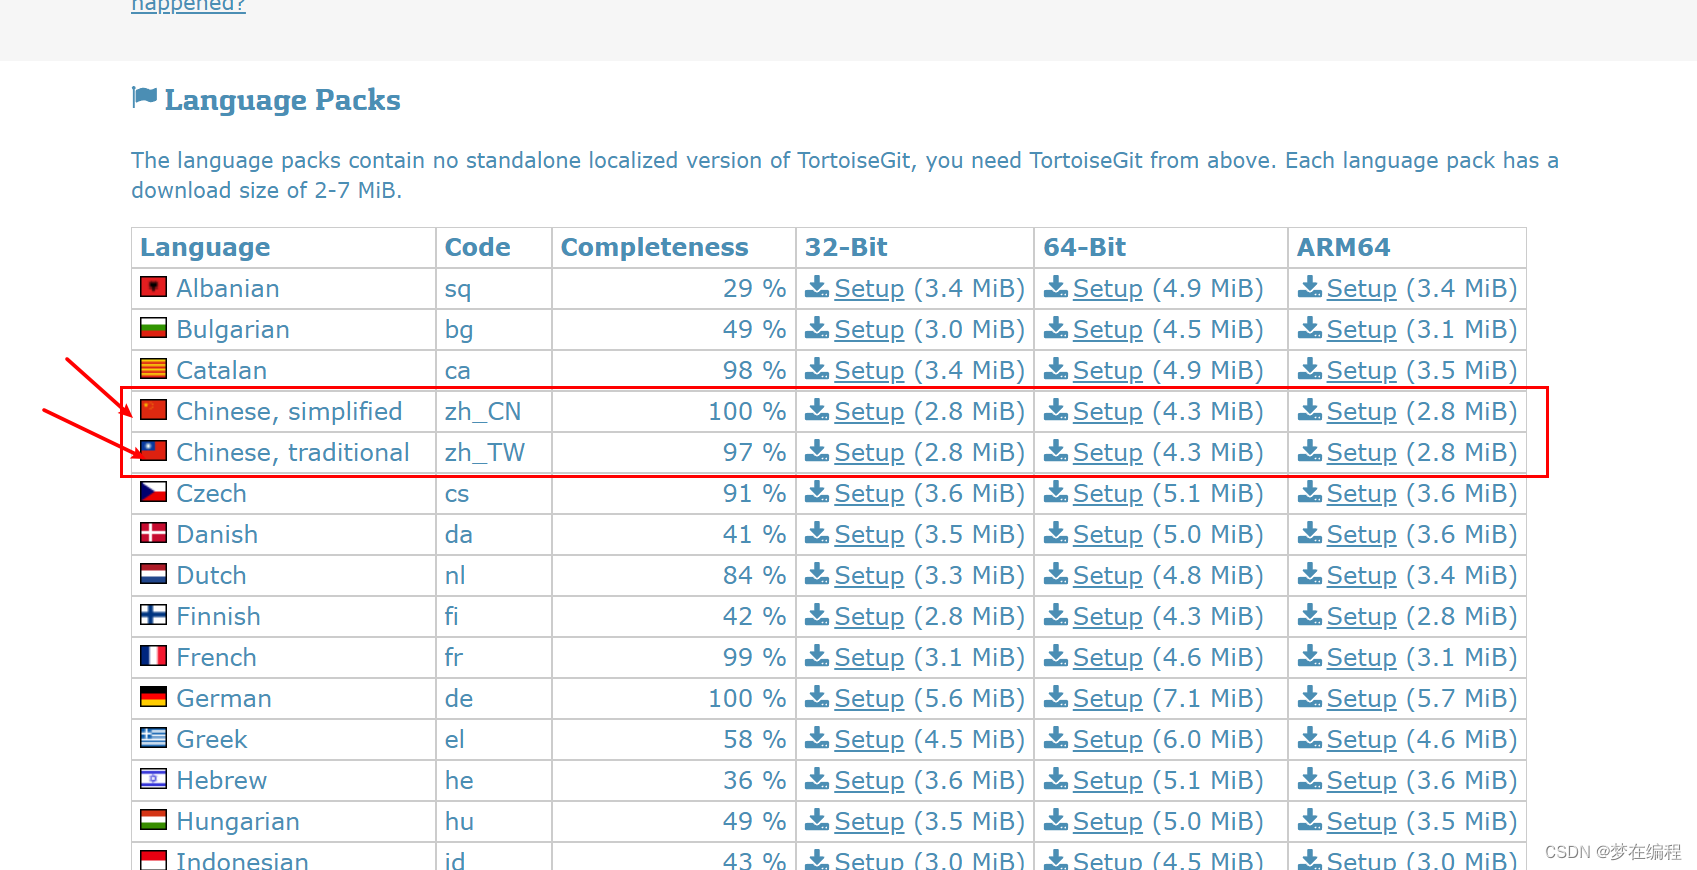Click the 'Chinese, simplified' language name
Viewport: 1697px width, 870px height.
point(289,411)
